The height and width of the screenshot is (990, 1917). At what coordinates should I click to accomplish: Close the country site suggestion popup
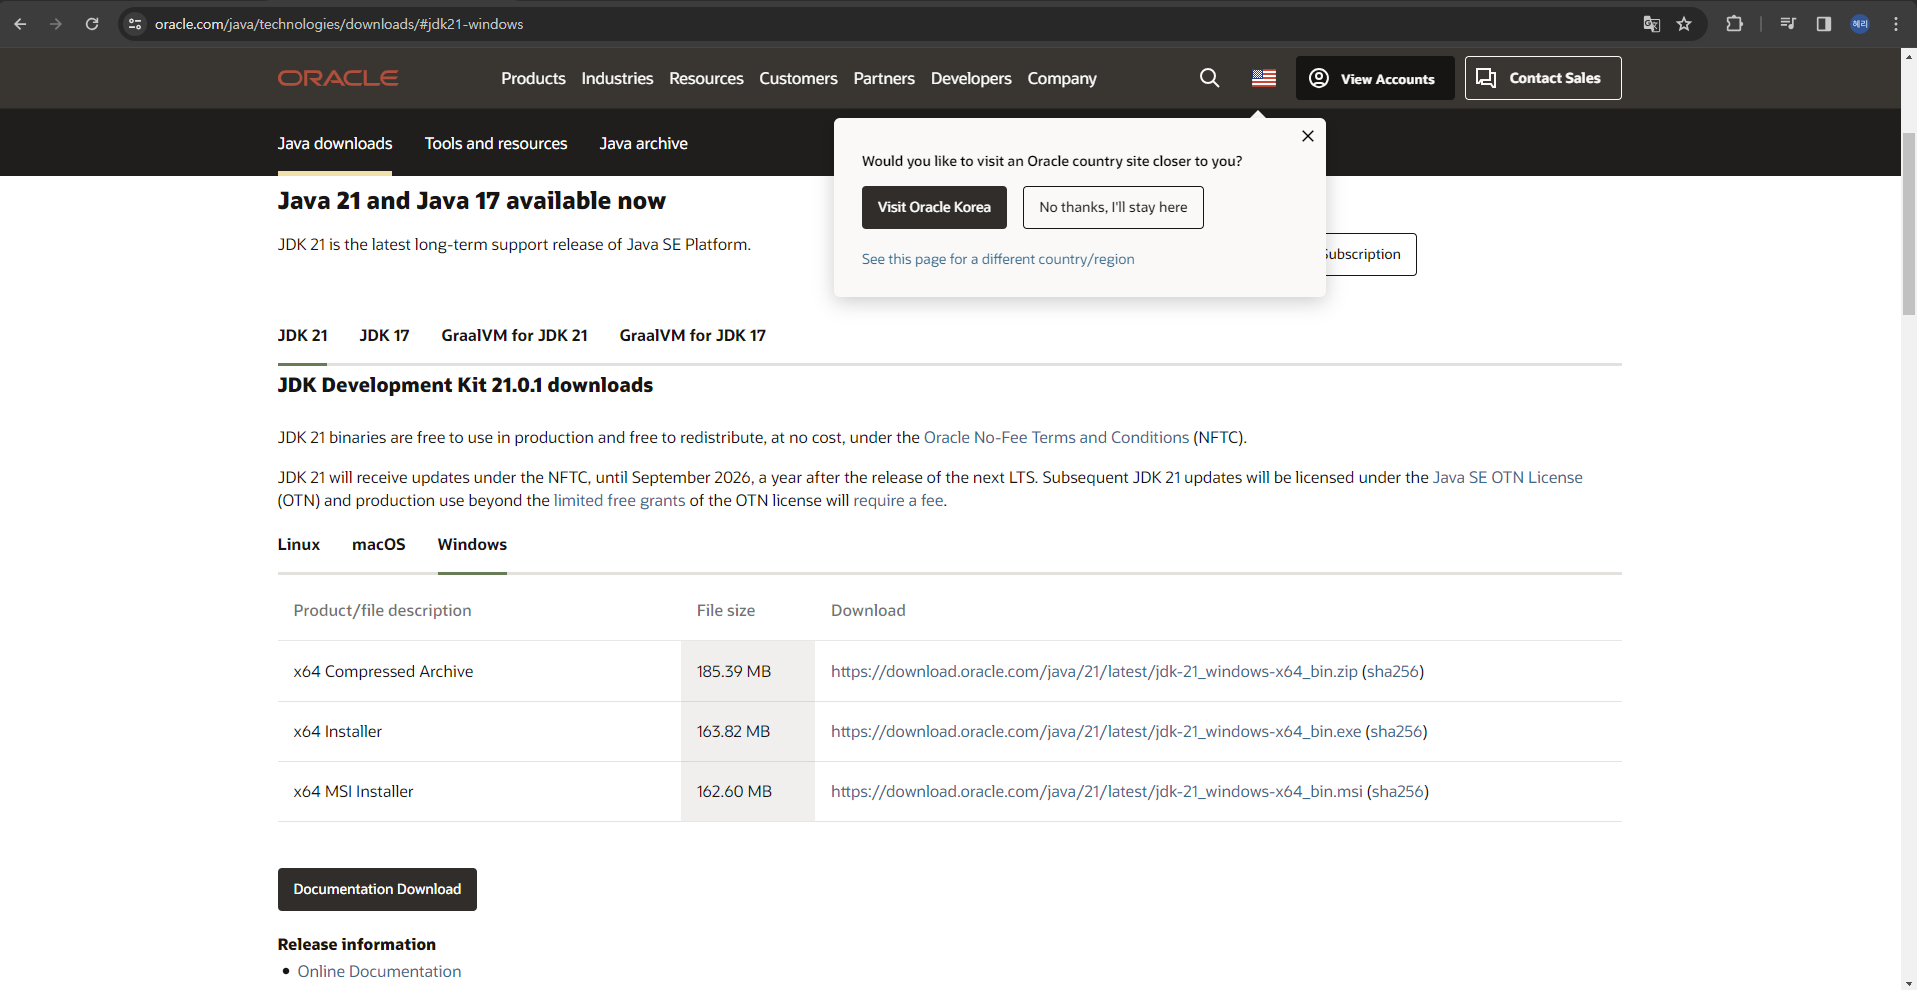pyautogui.click(x=1307, y=136)
